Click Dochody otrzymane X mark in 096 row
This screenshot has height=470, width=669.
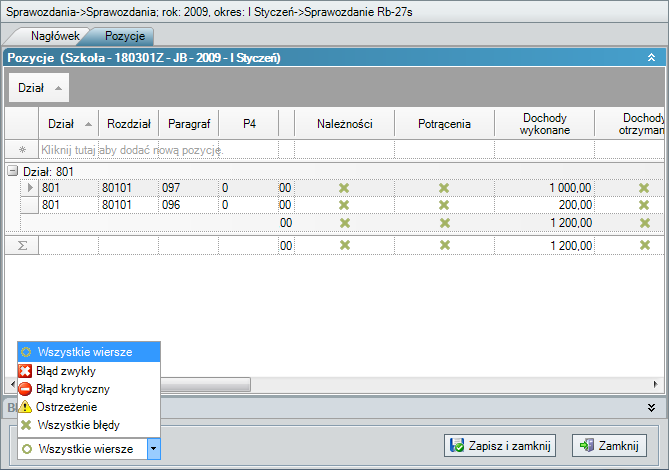[x=644, y=205]
